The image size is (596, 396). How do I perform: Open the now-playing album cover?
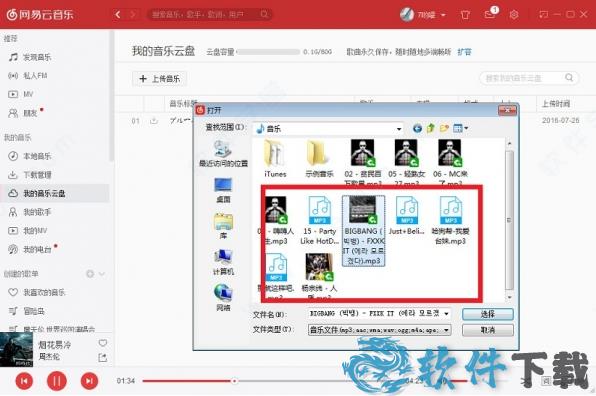(16, 350)
